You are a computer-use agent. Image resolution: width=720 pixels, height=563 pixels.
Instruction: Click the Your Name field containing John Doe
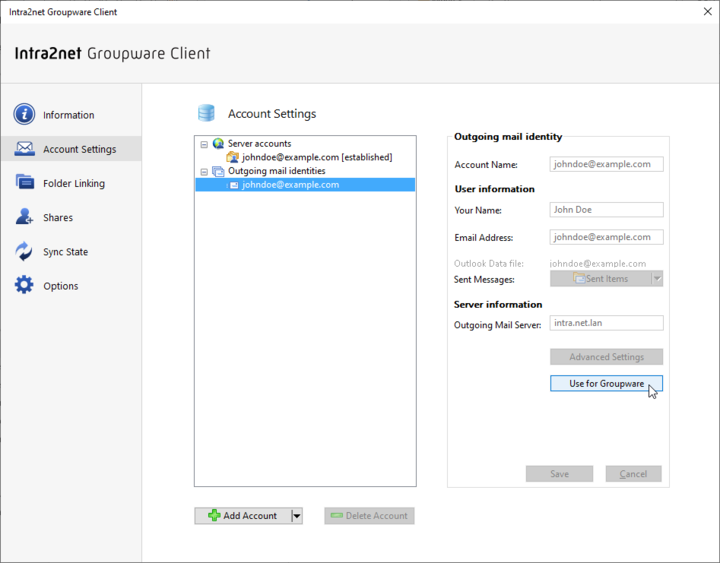click(606, 209)
